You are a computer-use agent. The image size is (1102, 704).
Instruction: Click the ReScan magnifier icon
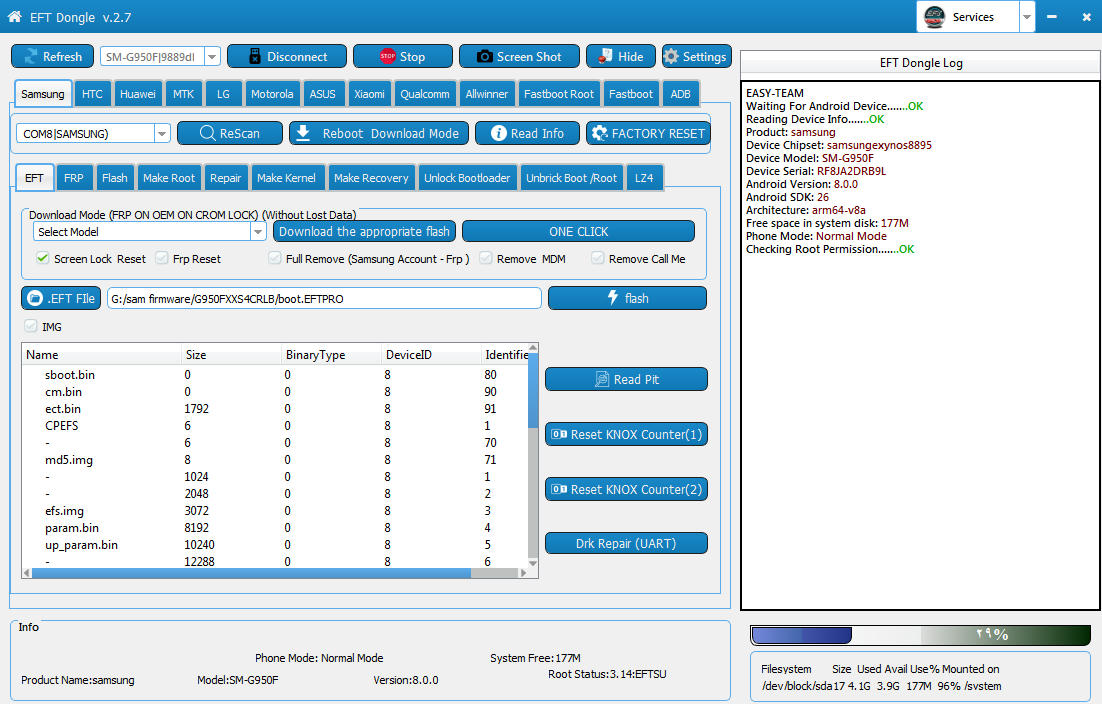[x=207, y=133]
